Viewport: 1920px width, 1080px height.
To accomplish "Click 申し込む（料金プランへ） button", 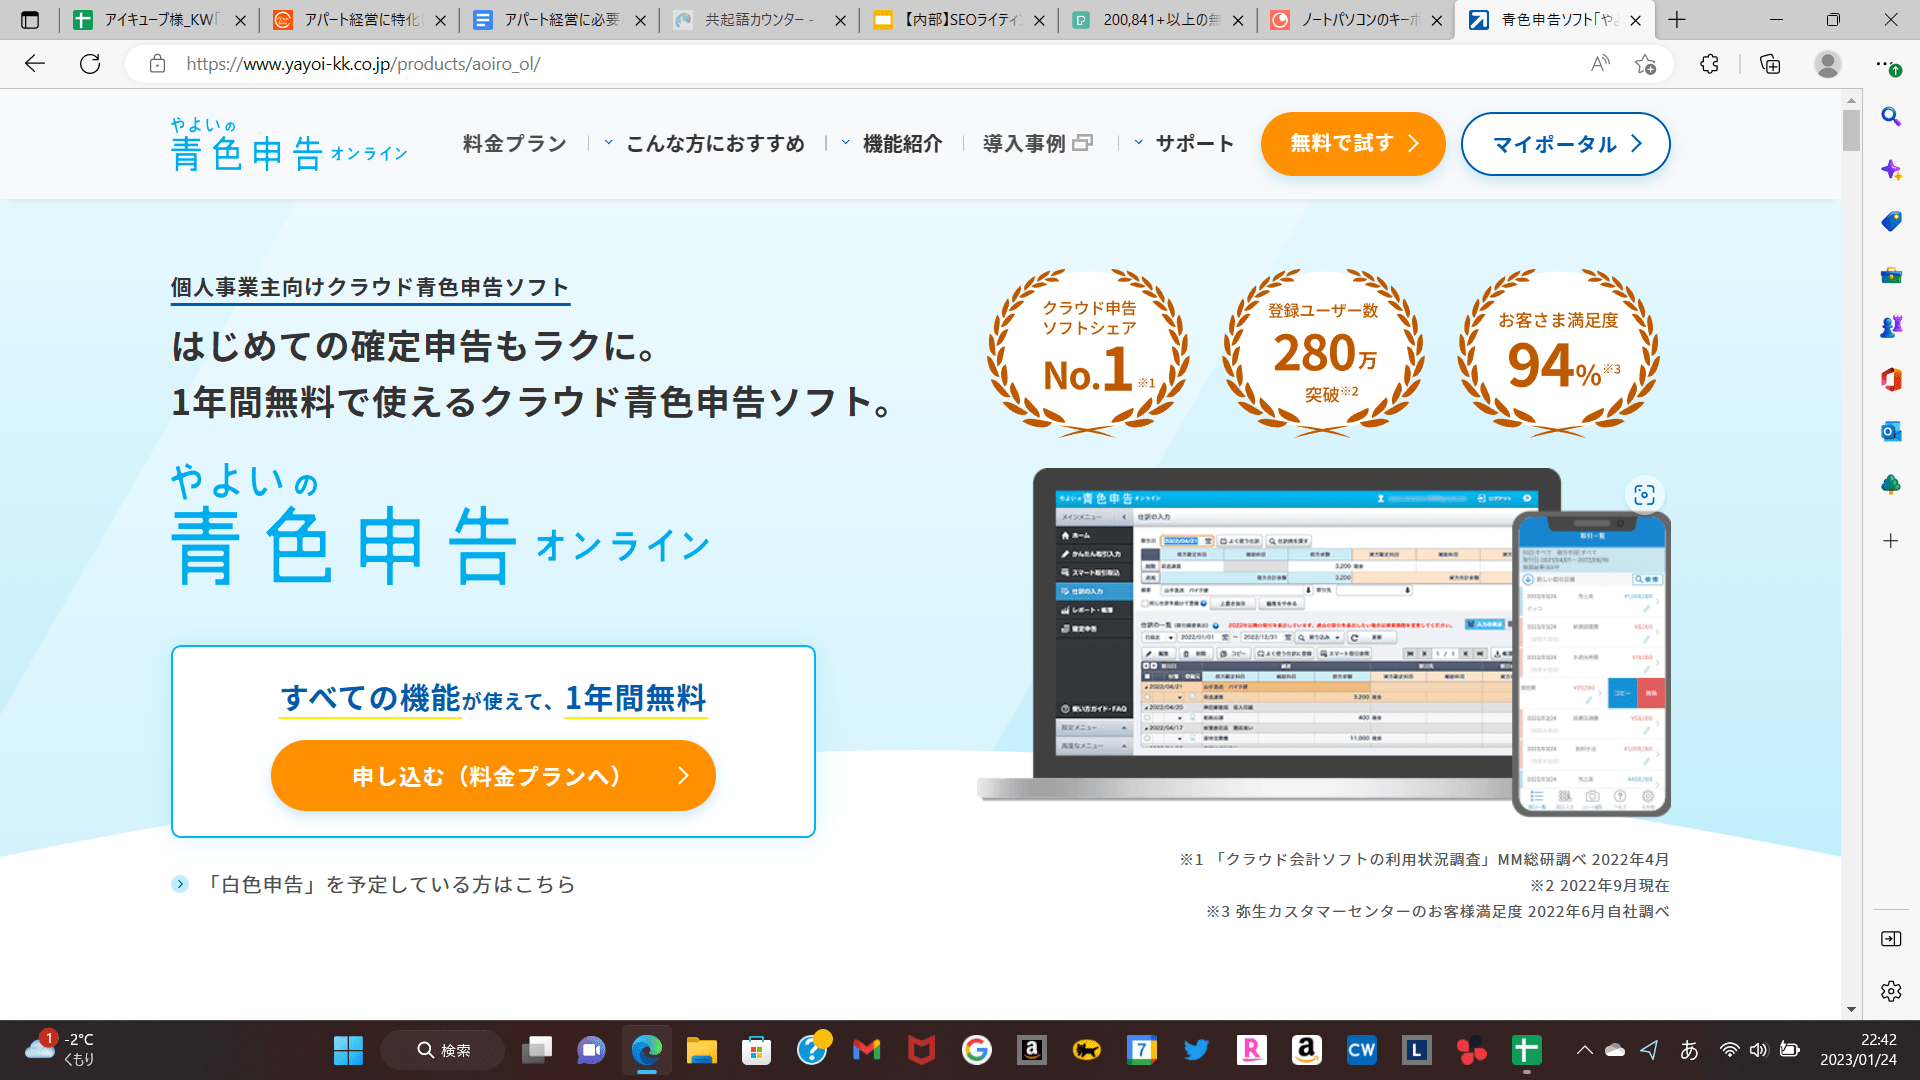I will point(493,776).
